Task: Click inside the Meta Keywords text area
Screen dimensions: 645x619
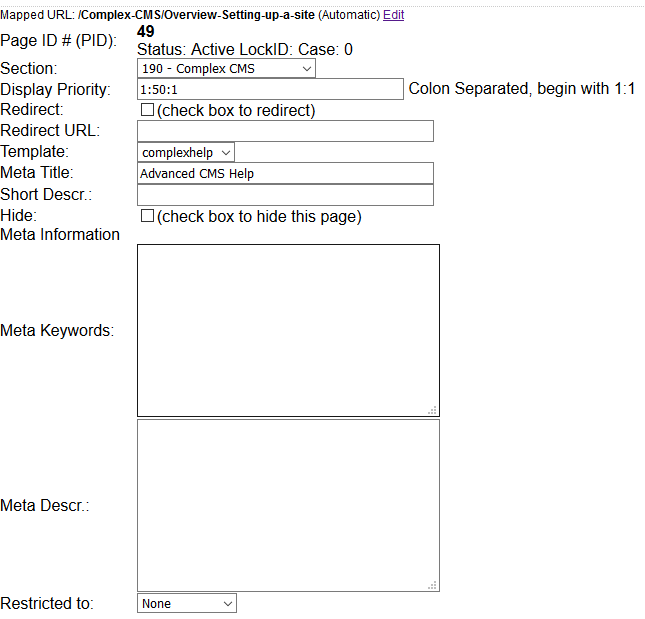Action: point(288,330)
